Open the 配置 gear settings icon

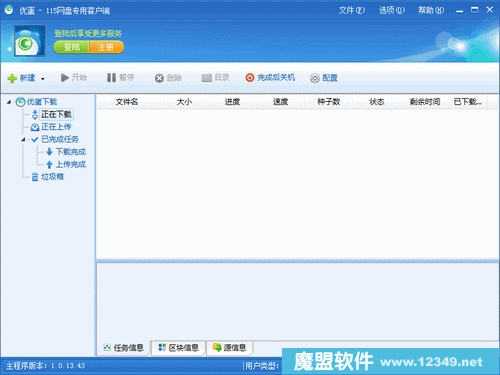[x=315, y=78]
